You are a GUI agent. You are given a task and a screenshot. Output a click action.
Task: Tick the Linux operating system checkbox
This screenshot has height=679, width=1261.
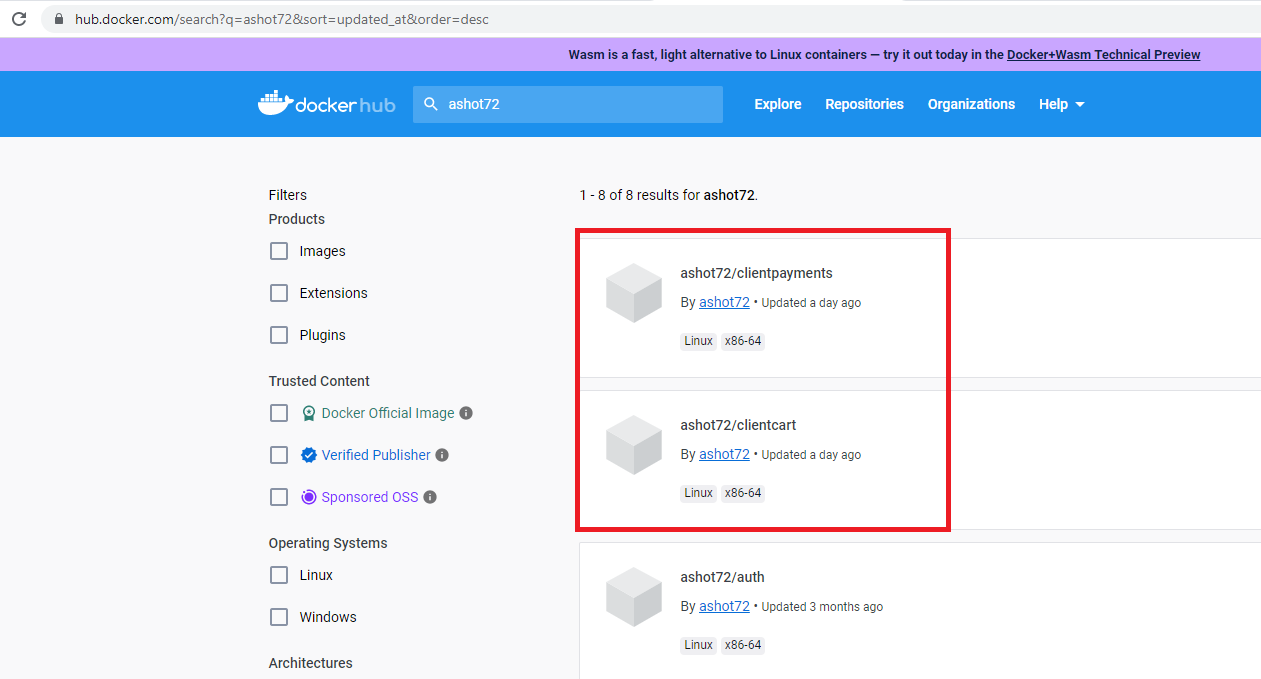pyautogui.click(x=279, y=575)
